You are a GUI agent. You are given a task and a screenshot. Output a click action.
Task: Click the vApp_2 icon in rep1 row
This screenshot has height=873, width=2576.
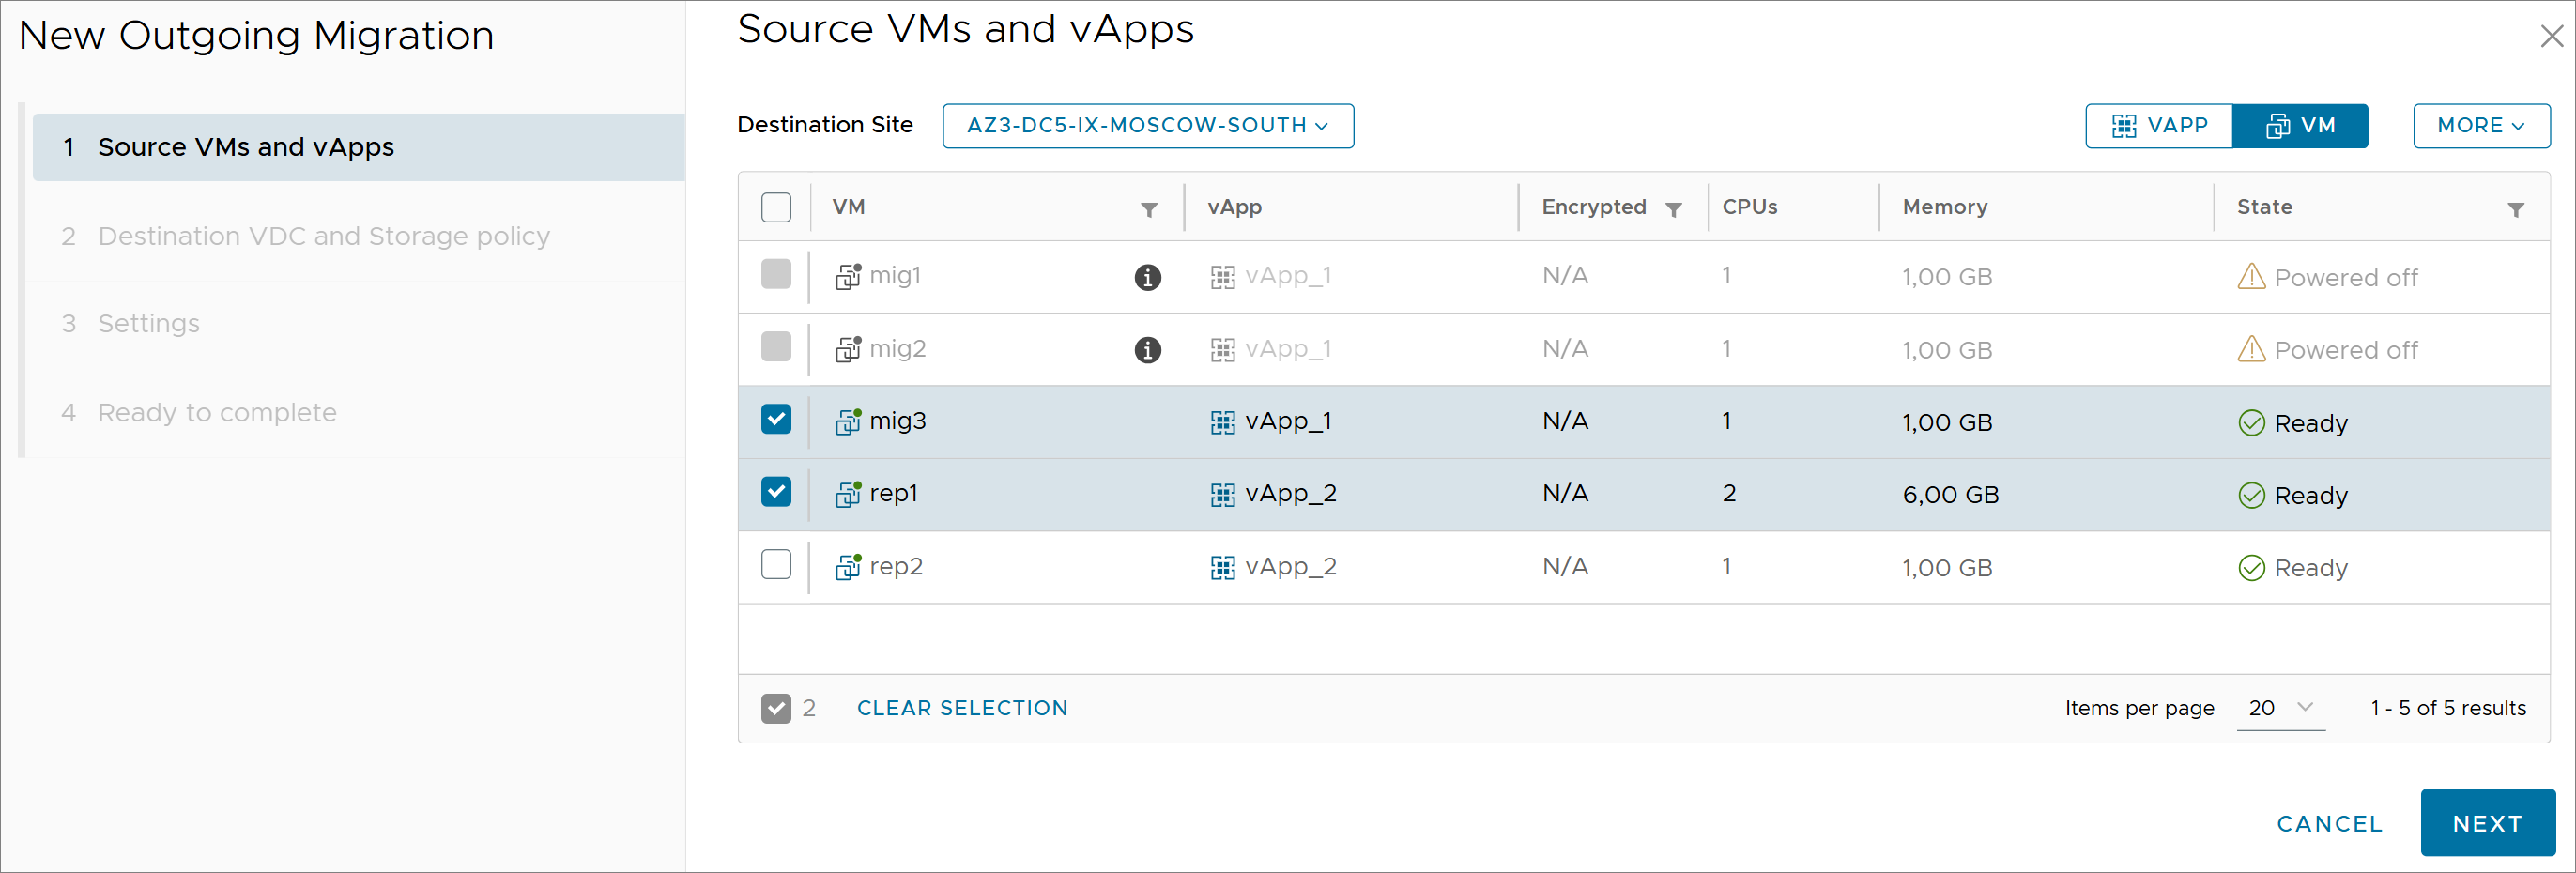(1222, 495)
